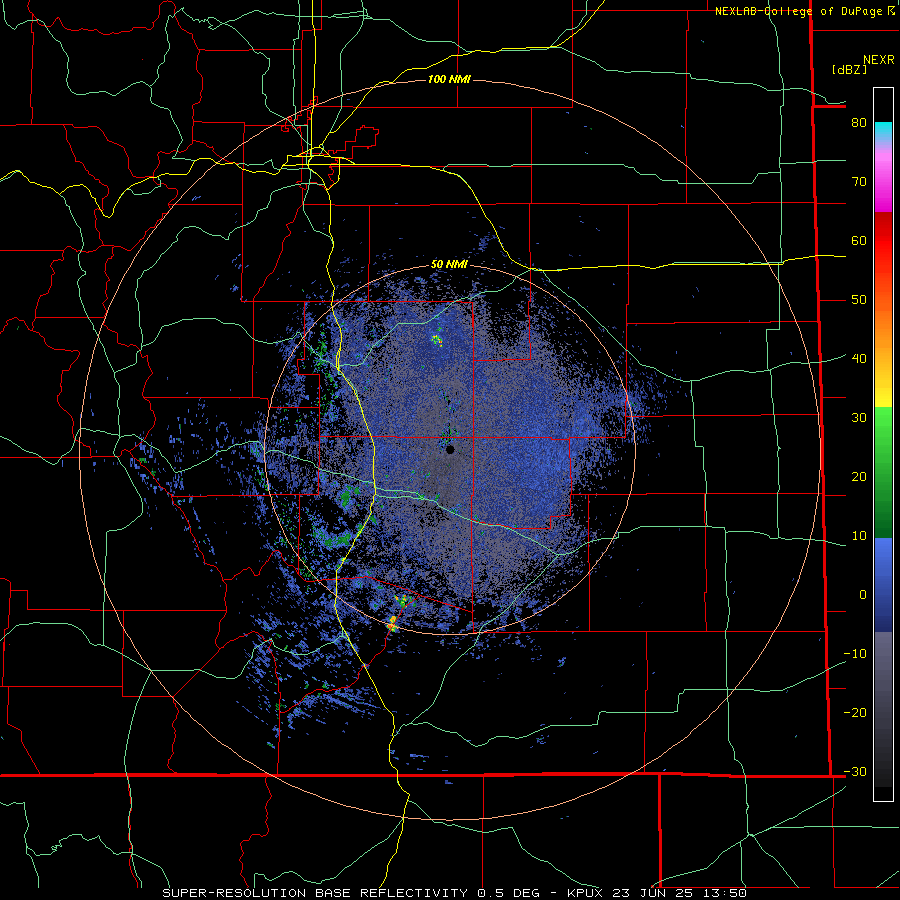Click the 10 value on dBZ scale

click(x=859, y=536)
